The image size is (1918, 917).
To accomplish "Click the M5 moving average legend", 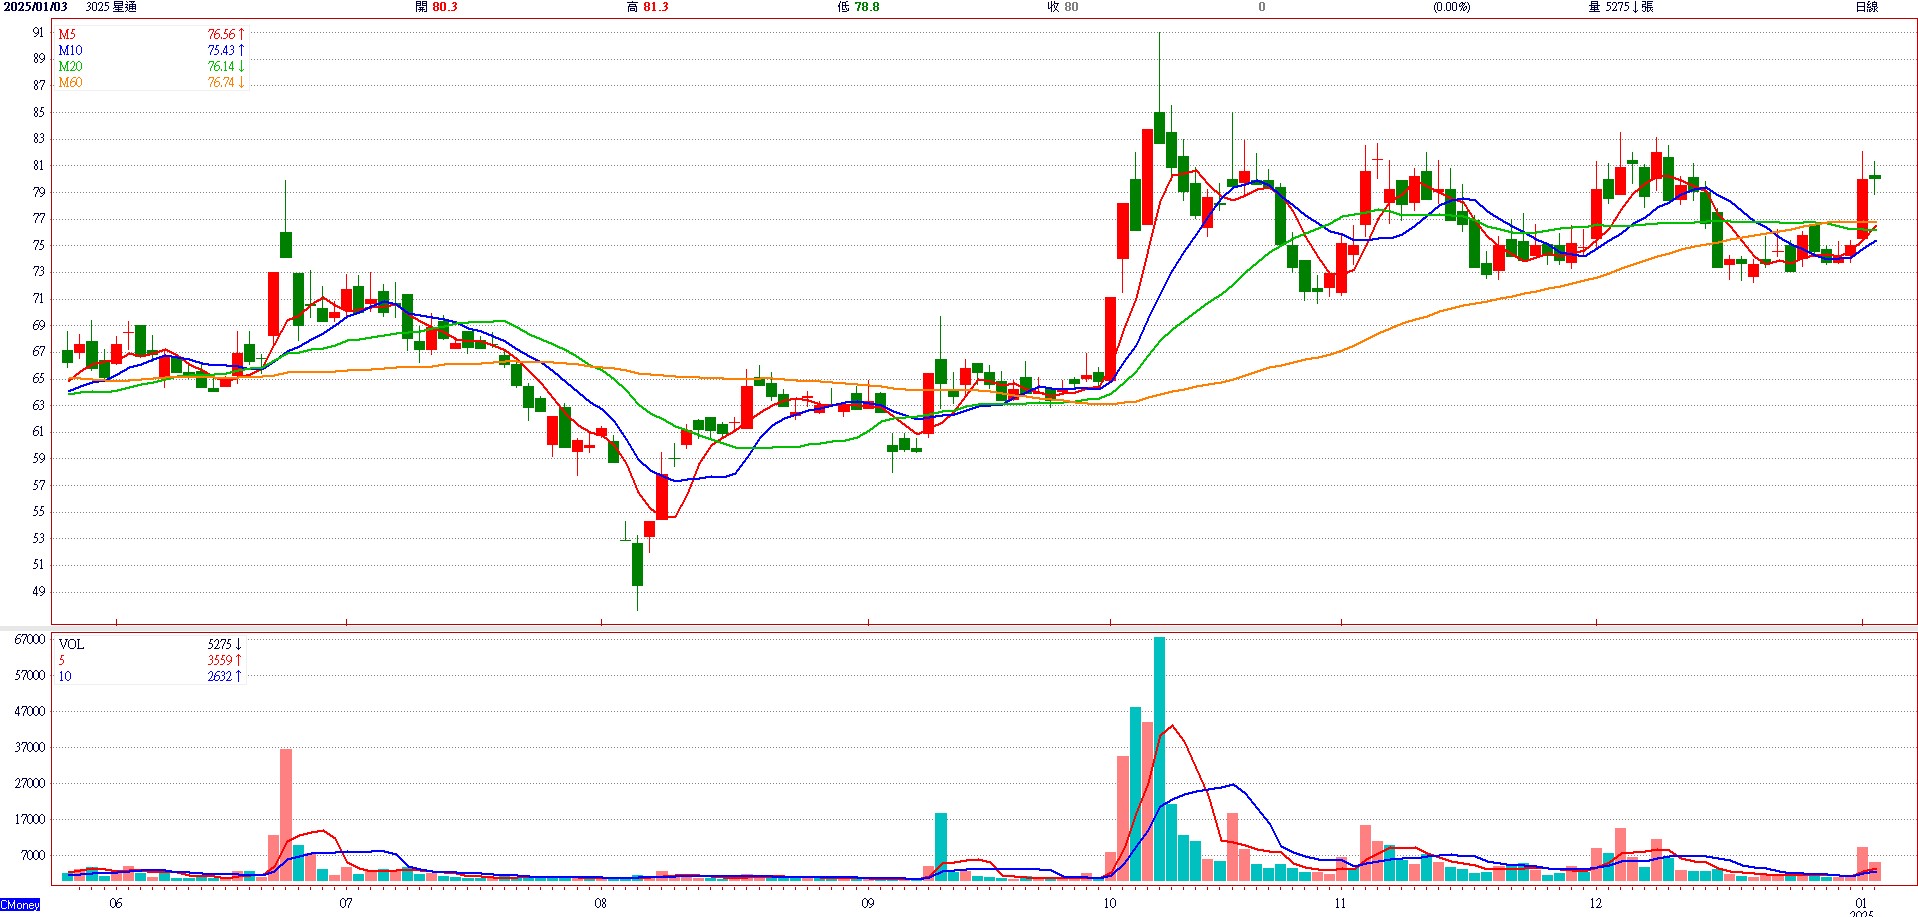I will [67, 34].
